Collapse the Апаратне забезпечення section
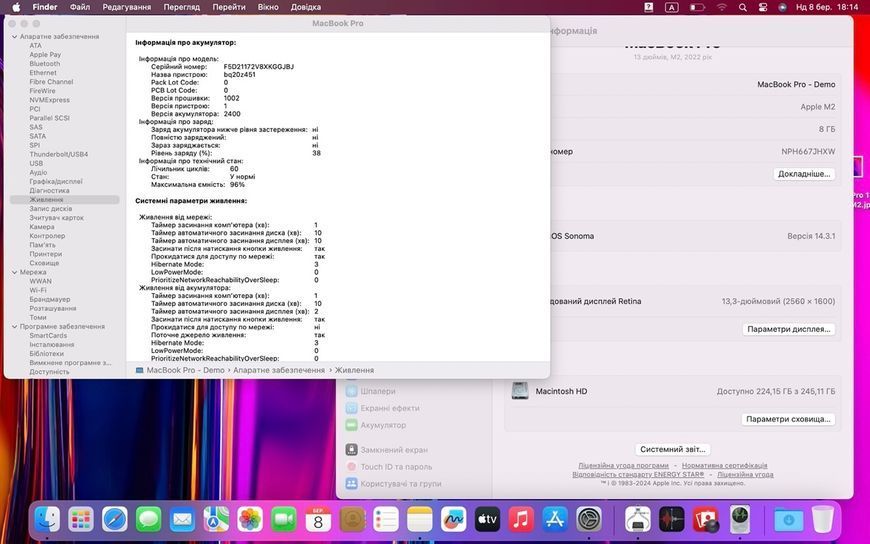The image size is (870, 544). pyautogui.click(x=14, y=37)
